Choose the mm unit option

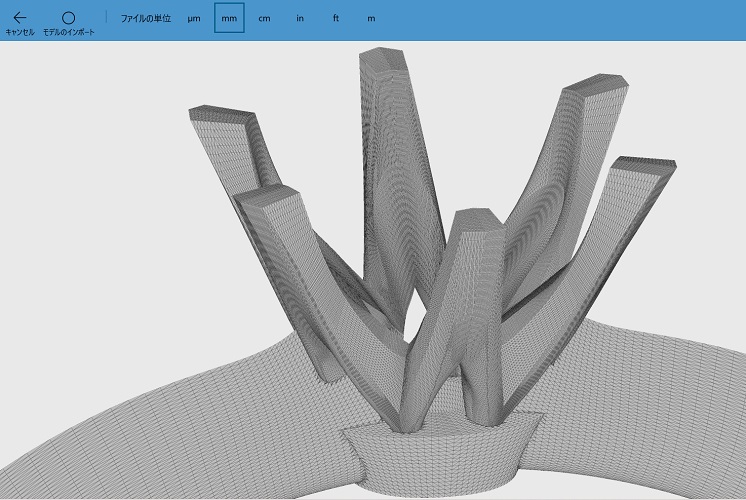pyautogui.click(x=229, y=19)
